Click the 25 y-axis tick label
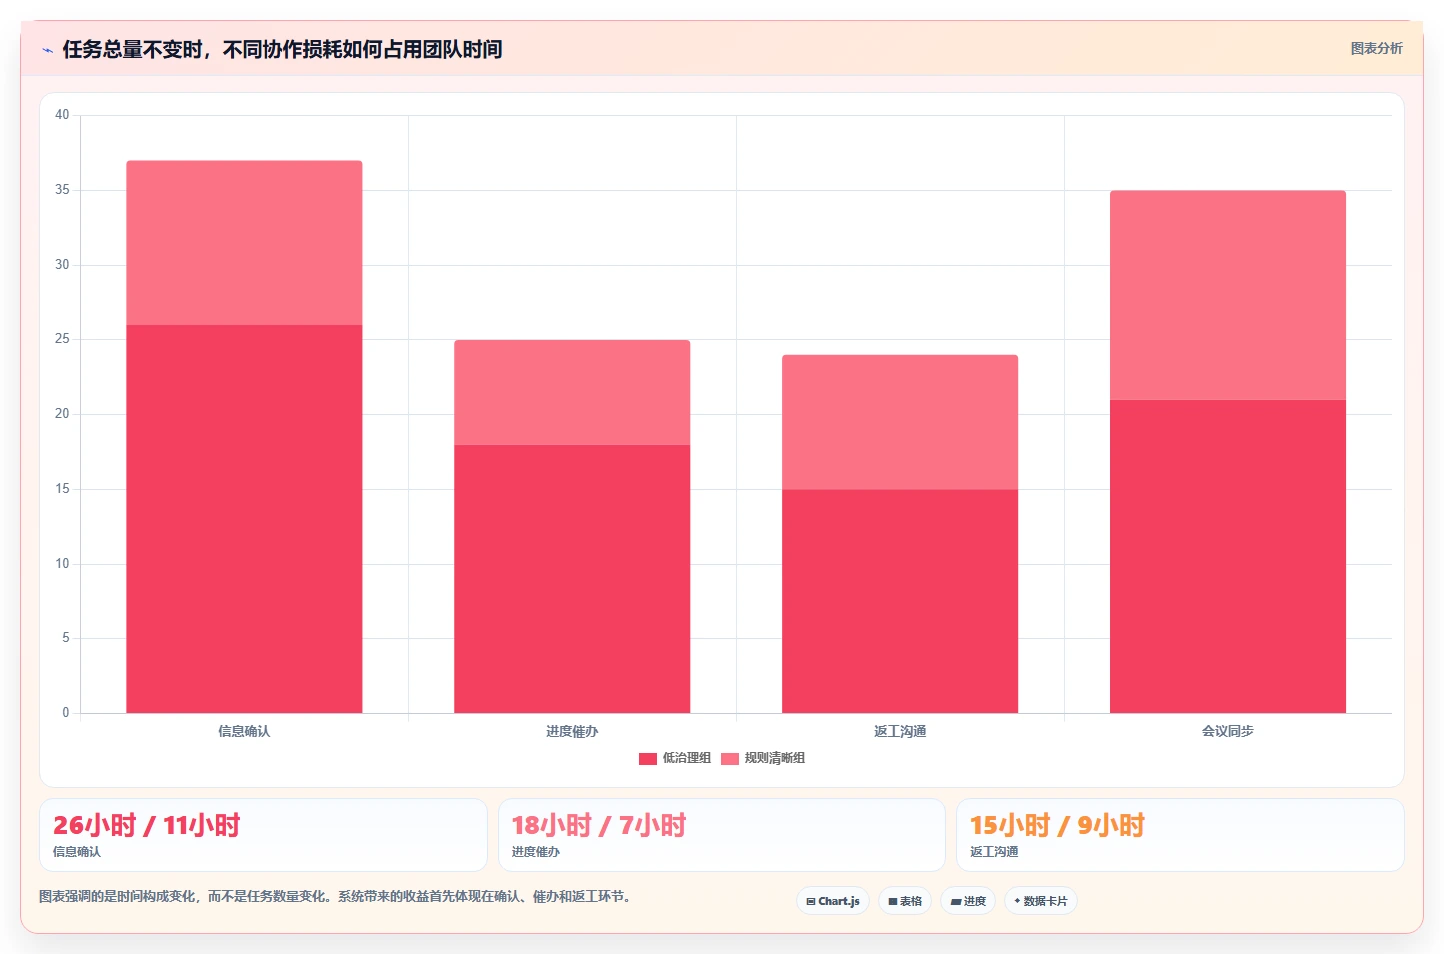This screenshot has width=1444, height=954. (x=62, y=339)
